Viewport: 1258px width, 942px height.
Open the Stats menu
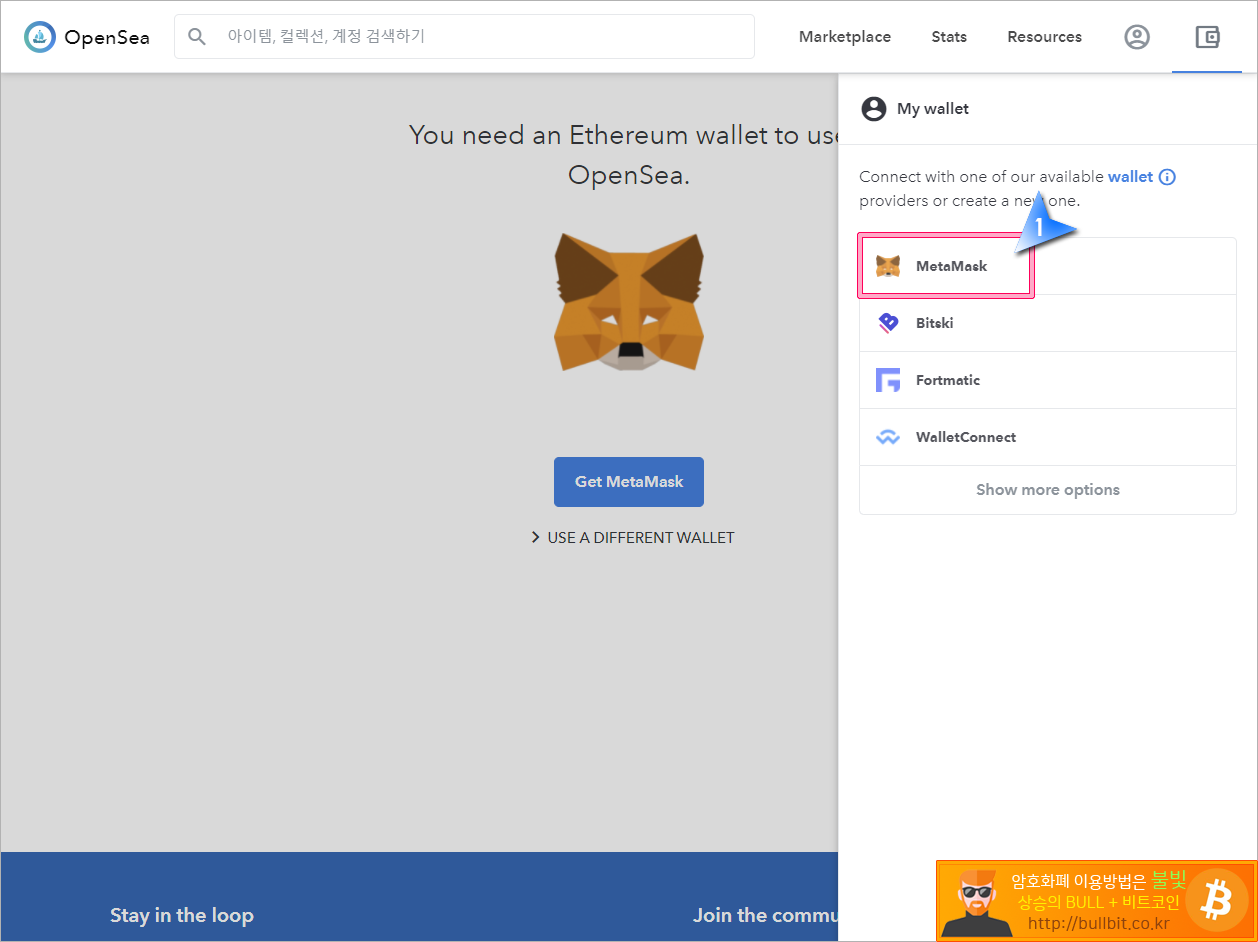click(949, 37)
